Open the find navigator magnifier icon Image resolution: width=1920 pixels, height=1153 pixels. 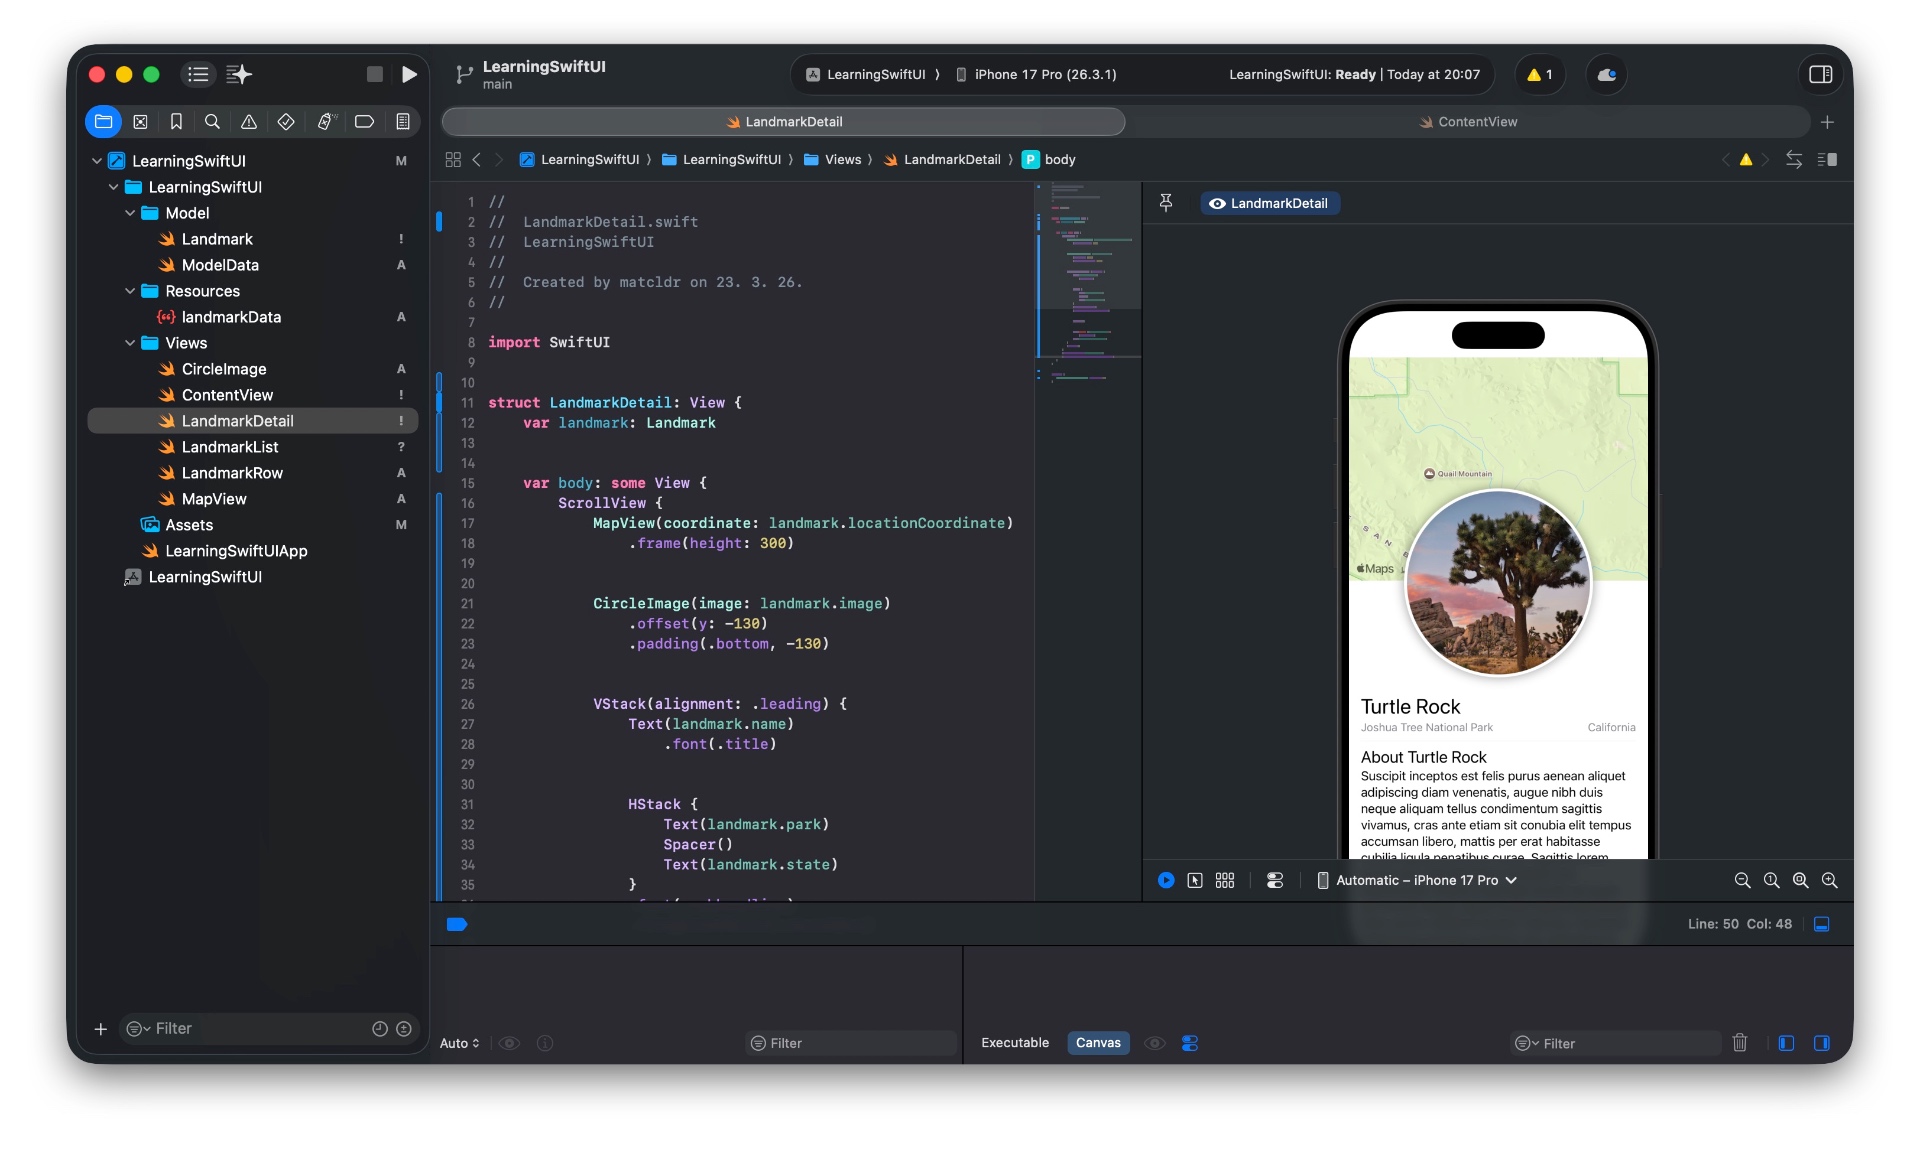pos(212,122)
